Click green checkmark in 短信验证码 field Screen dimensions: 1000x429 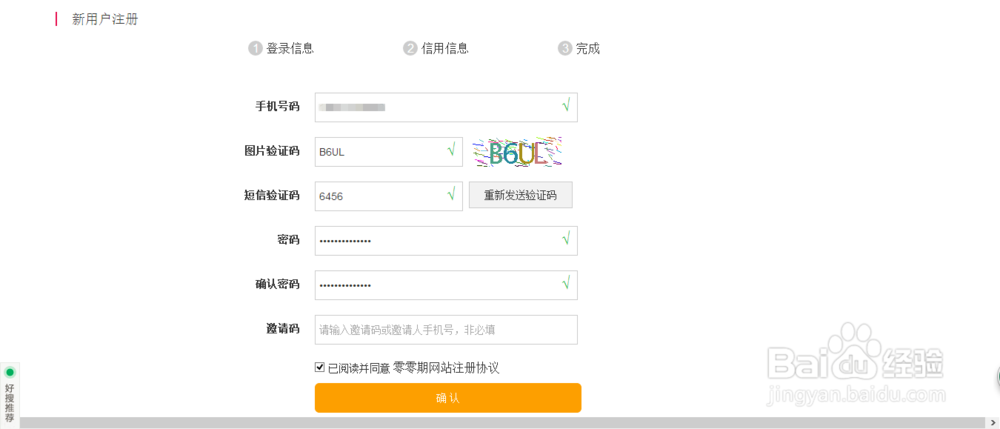click(451, 193)
